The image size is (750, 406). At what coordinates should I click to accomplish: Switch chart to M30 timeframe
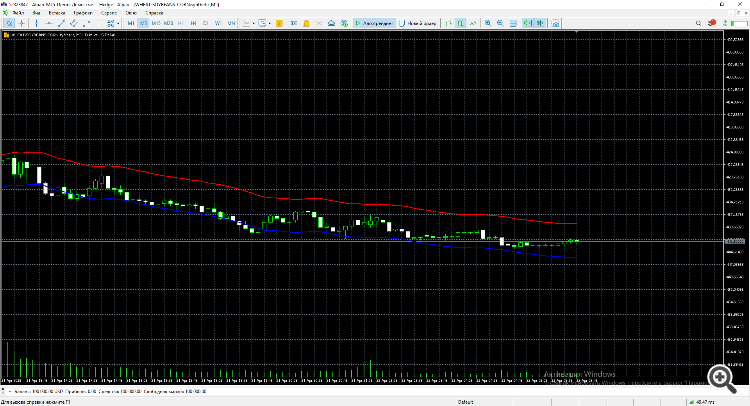coord(168,23)
